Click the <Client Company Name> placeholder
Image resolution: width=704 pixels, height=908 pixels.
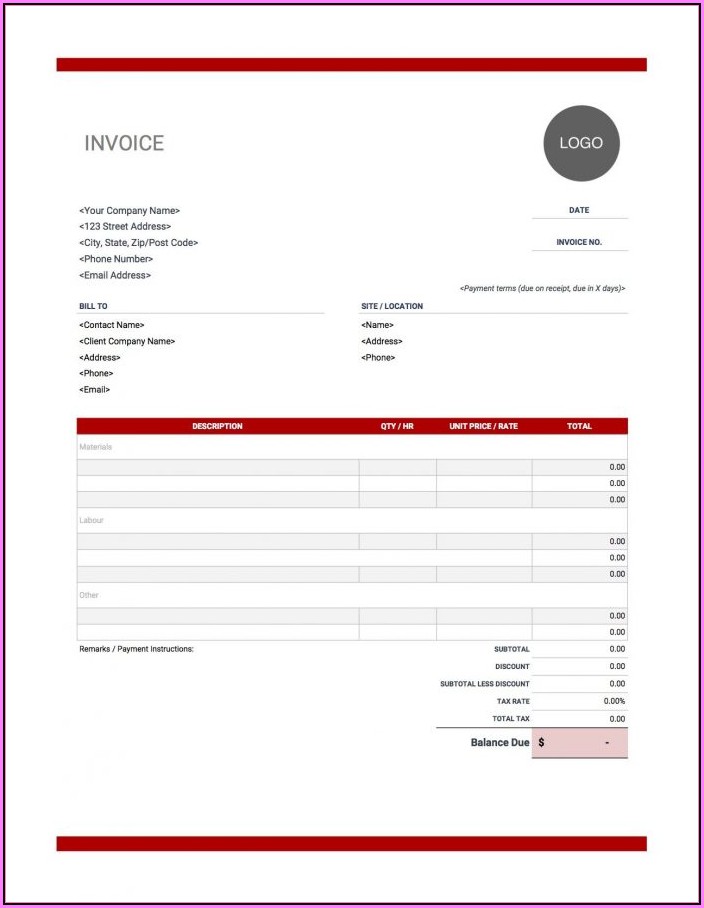pyautogui.click(x=127, y=341)
